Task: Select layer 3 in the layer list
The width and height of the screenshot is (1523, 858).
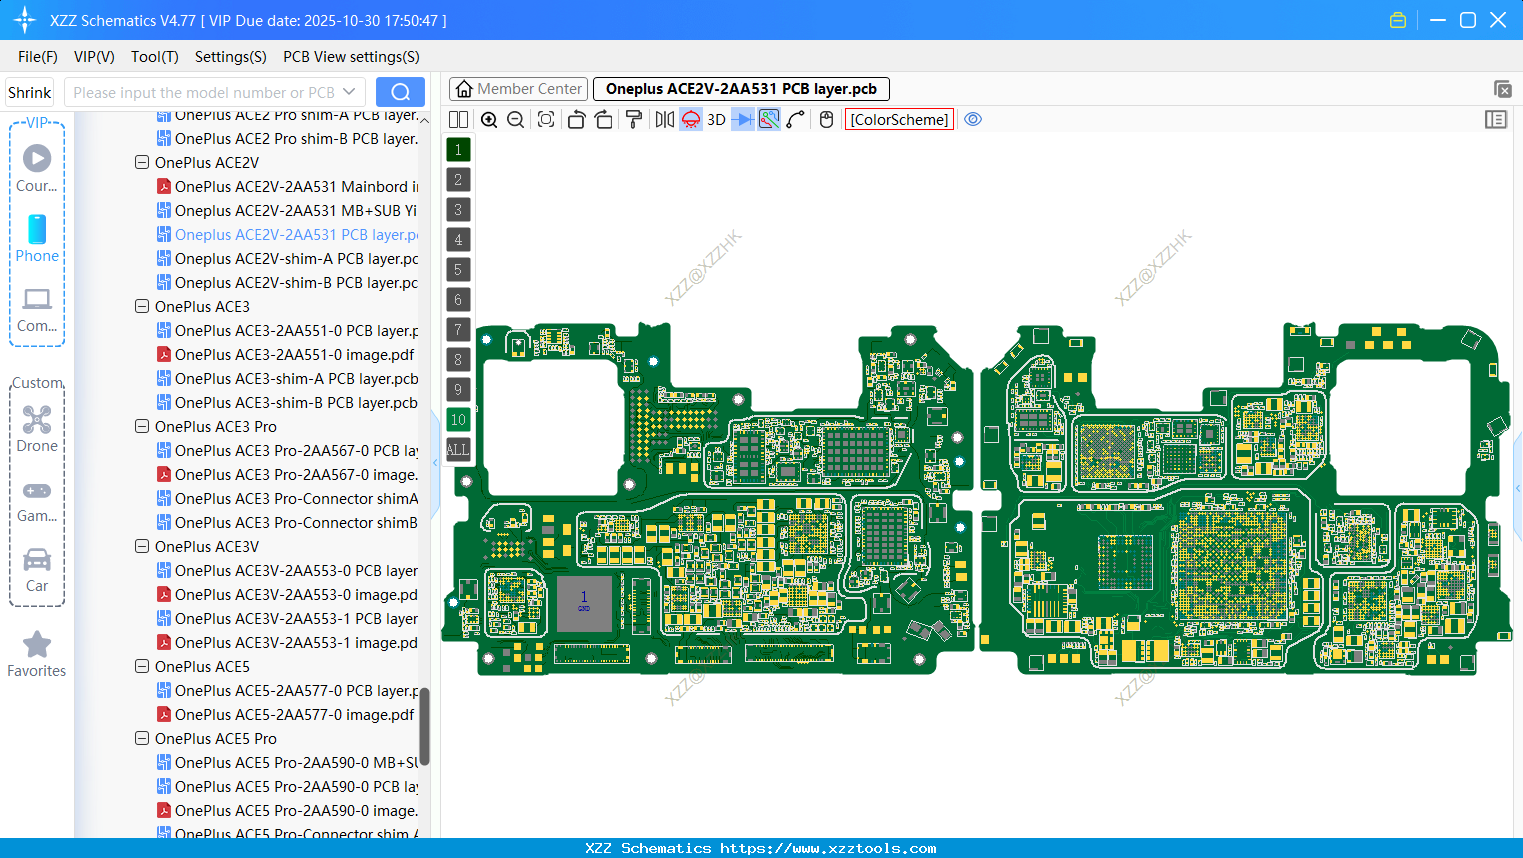Action: pos(458,209)
